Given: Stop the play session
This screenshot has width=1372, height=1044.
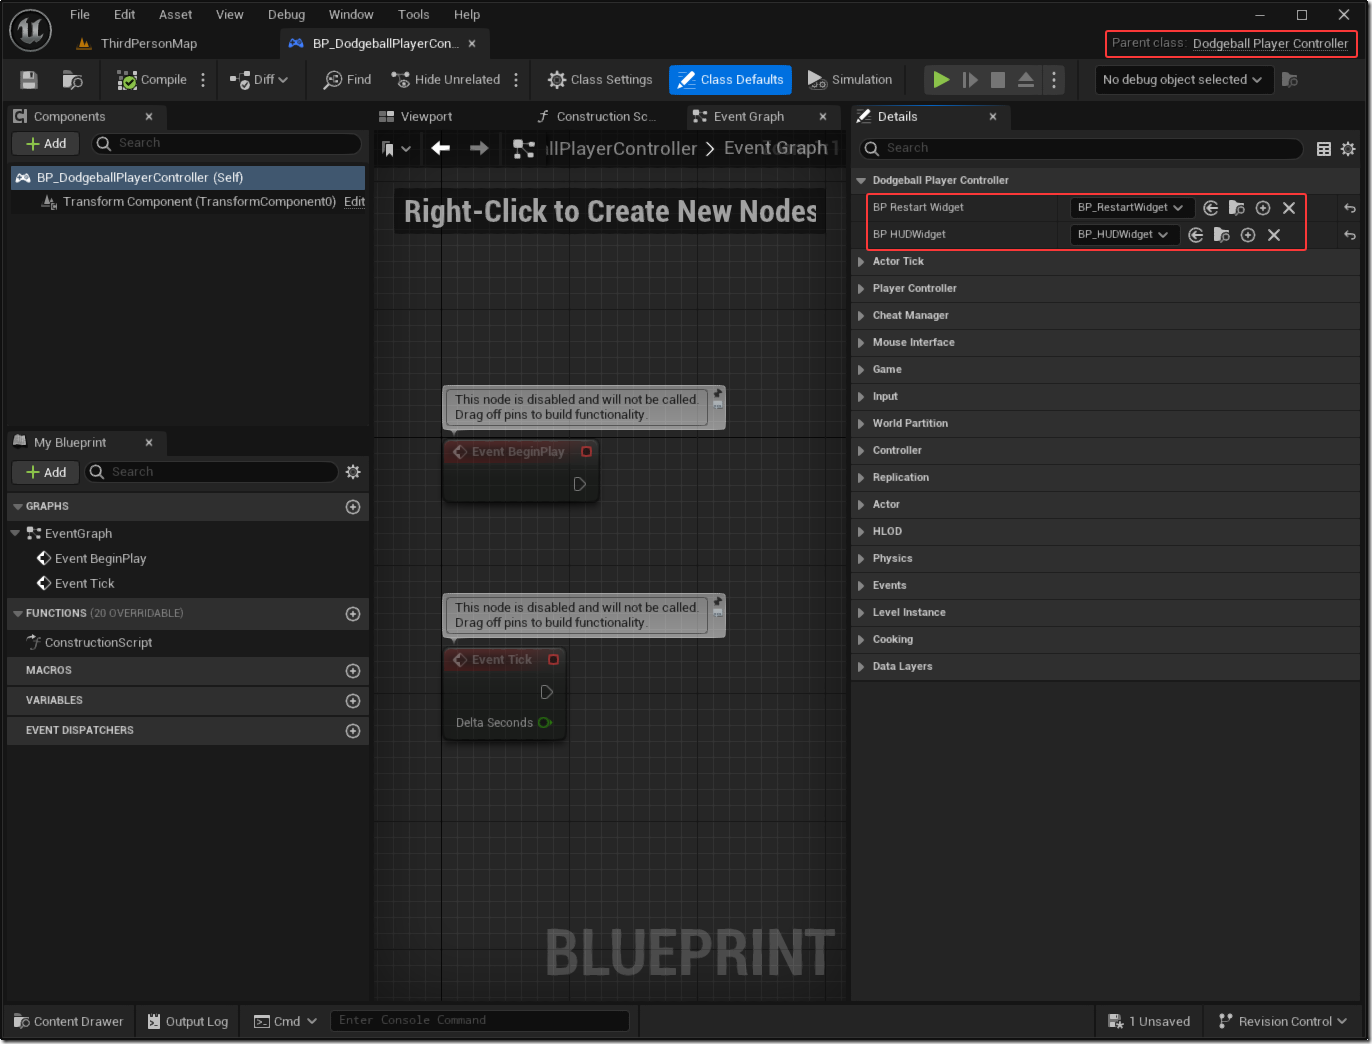Looking at the screenshot, I should (x=998, y=80).
